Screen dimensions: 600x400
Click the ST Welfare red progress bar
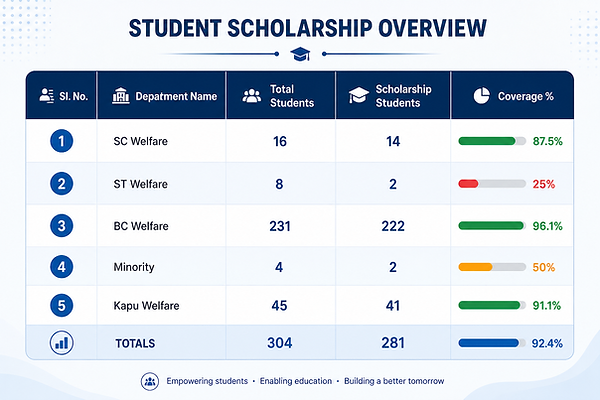(492, 184)
